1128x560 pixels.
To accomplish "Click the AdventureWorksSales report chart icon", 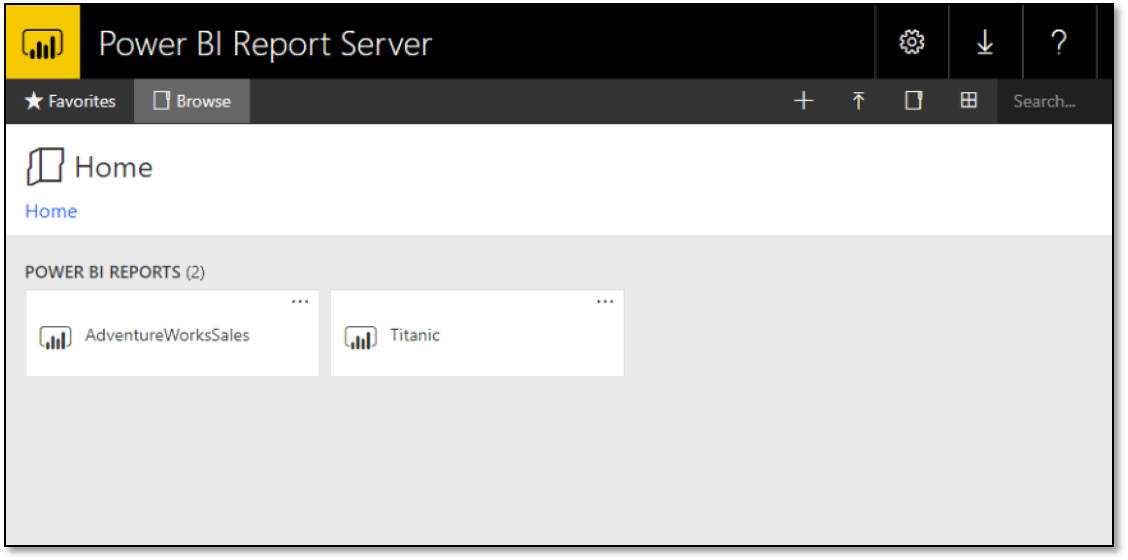I will click(55, 337).
